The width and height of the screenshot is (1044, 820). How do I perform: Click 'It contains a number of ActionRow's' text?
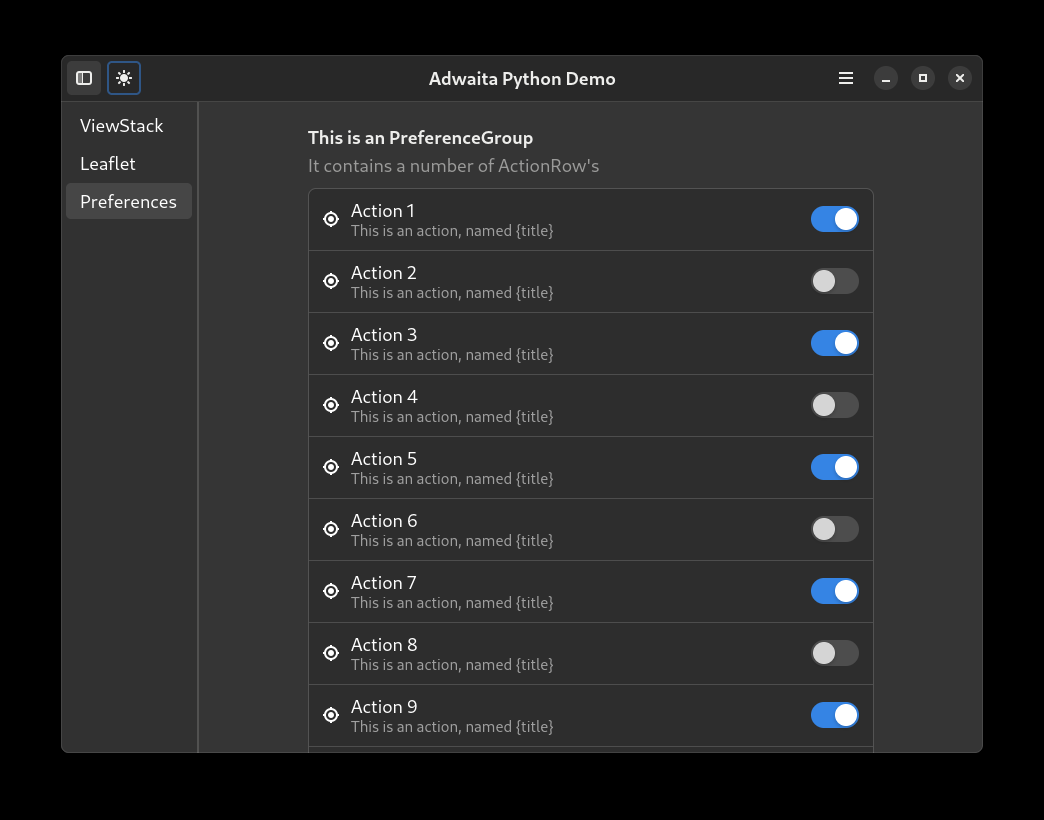(x=453, y=166)
